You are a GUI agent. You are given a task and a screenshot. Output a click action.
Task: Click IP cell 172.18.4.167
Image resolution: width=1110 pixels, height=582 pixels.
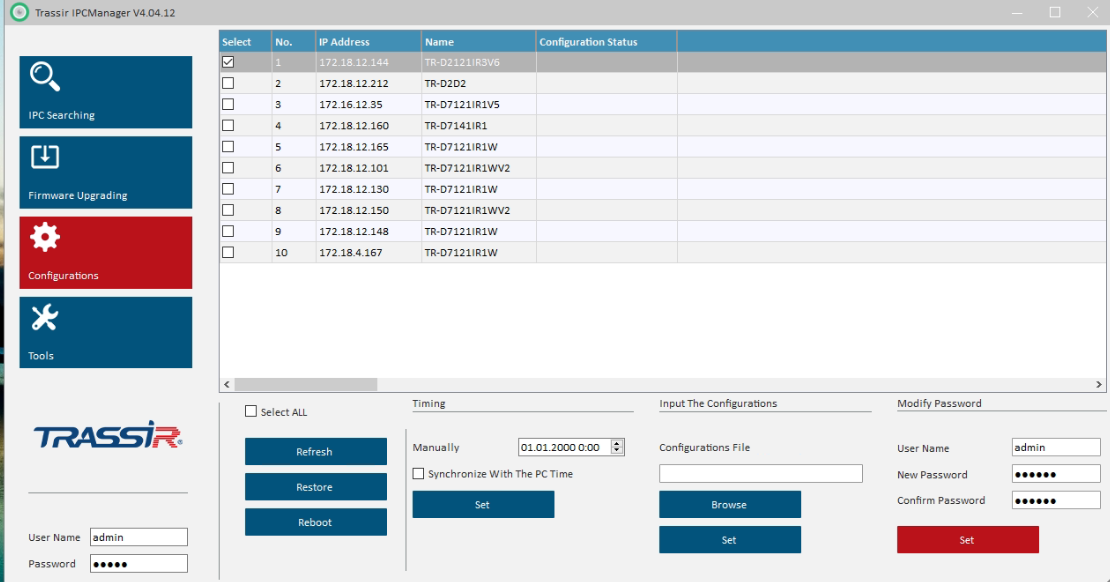tap(368, 253)
